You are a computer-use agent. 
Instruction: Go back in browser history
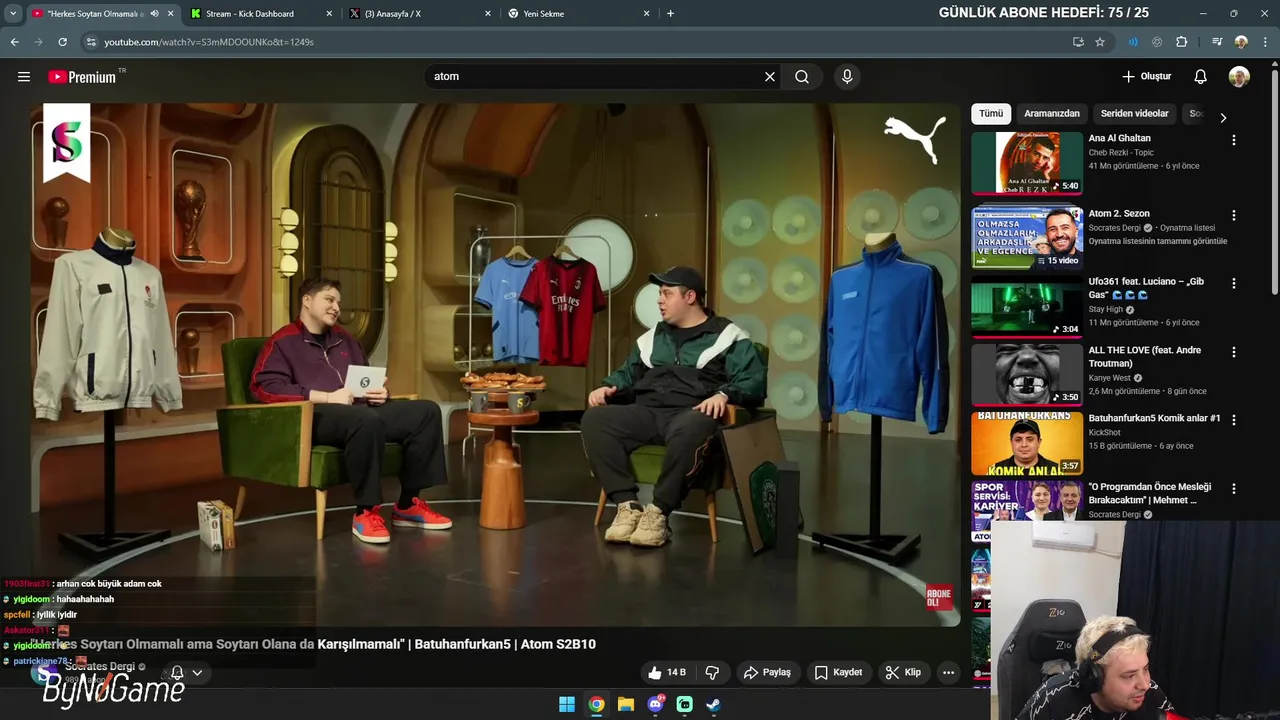(x=14, y=42)
